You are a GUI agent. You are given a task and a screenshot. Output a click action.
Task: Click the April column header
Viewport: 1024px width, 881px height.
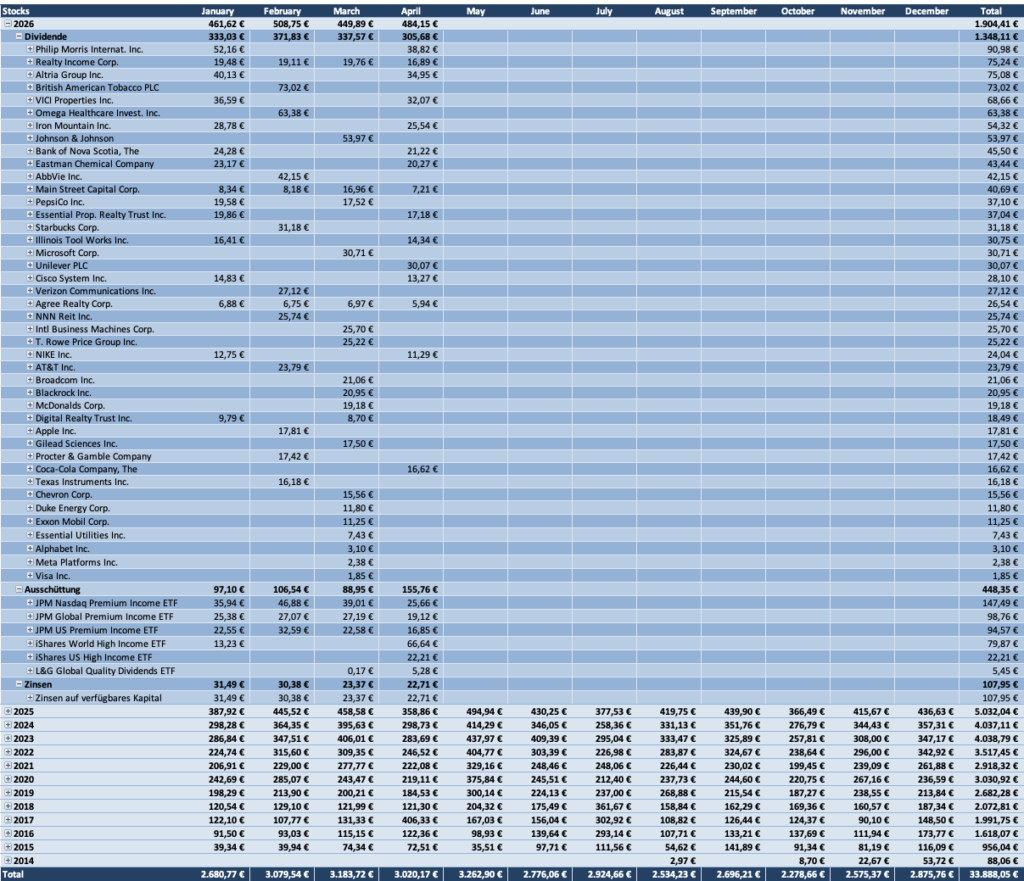click(411, 11)
